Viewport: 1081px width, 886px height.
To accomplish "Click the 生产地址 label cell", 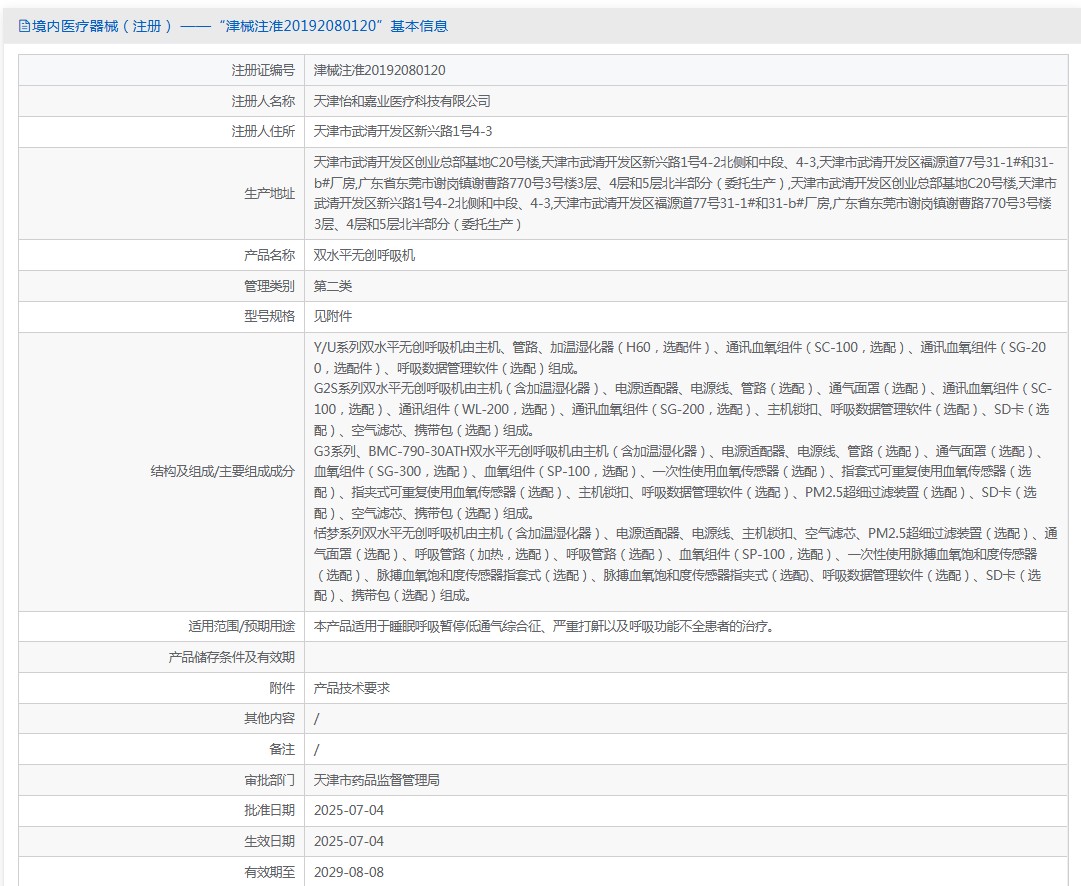I will [161, 194].
